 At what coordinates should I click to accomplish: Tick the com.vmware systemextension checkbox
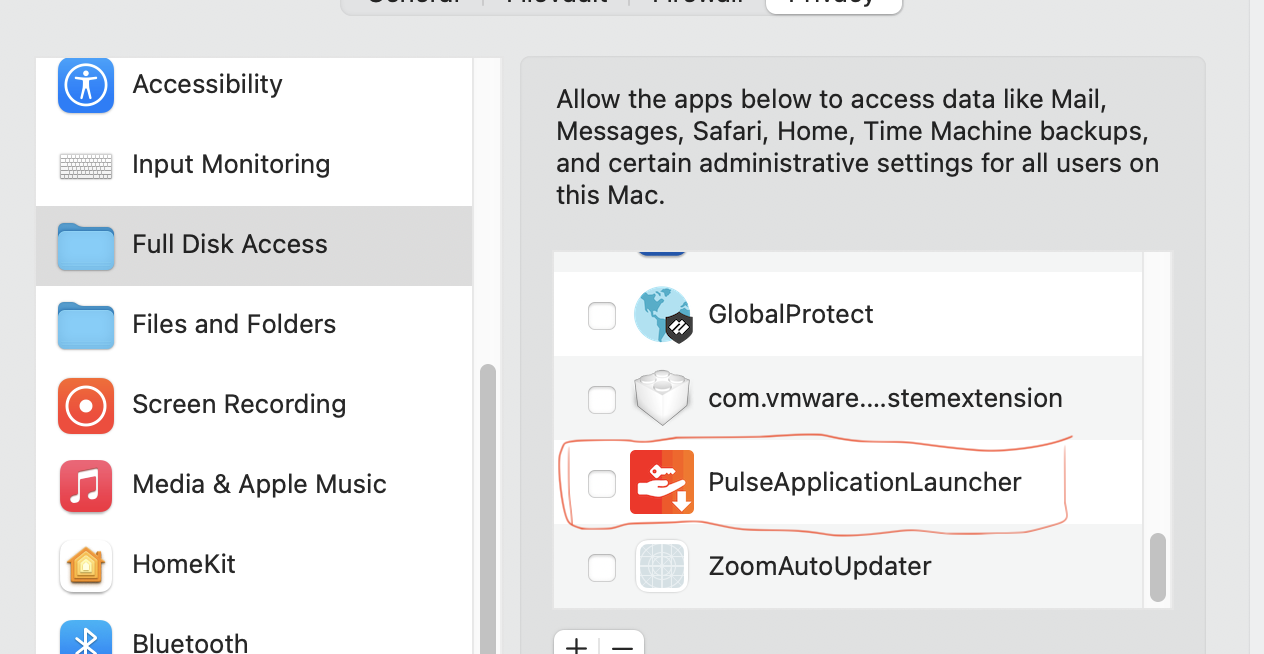click(602, 400)
